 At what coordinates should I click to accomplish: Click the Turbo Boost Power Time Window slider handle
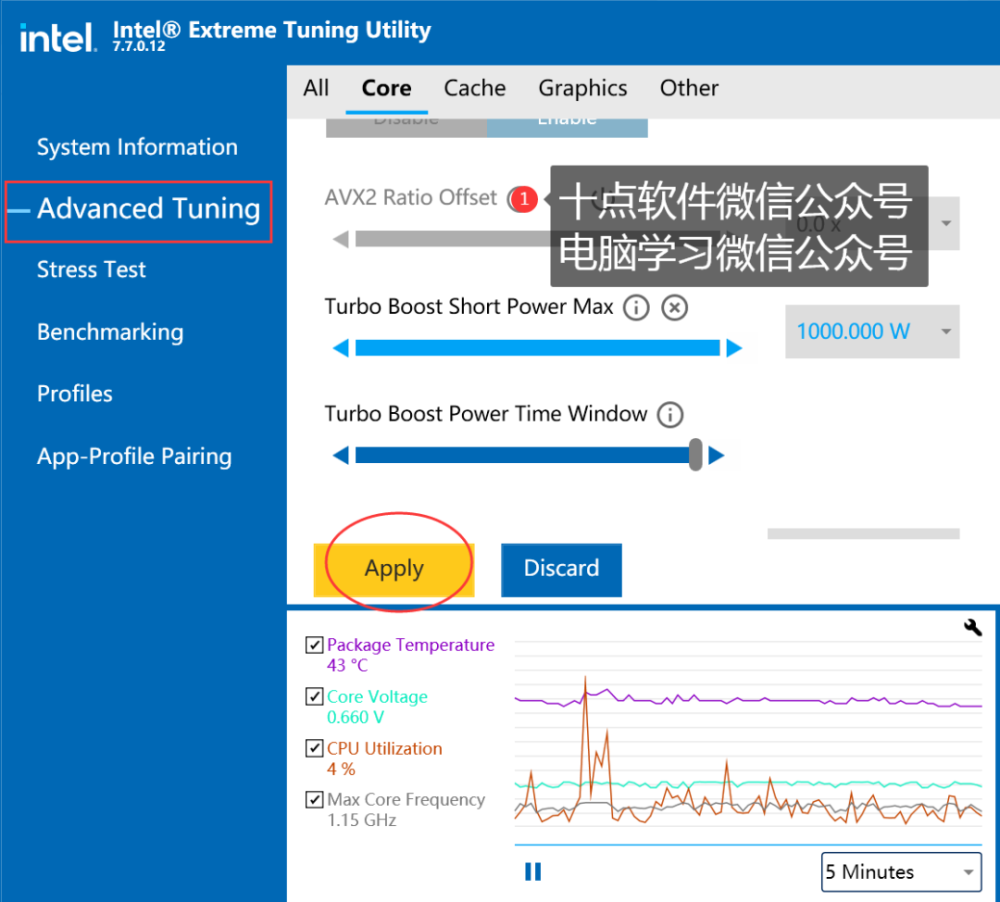(x=696, y=455)
